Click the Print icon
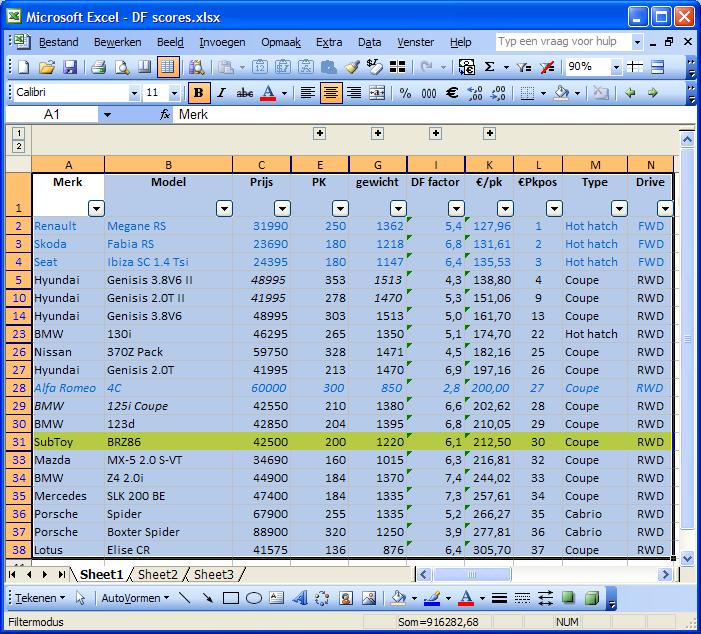The height and width of the screenshot is (634, 701). click(x=98, y=67)
